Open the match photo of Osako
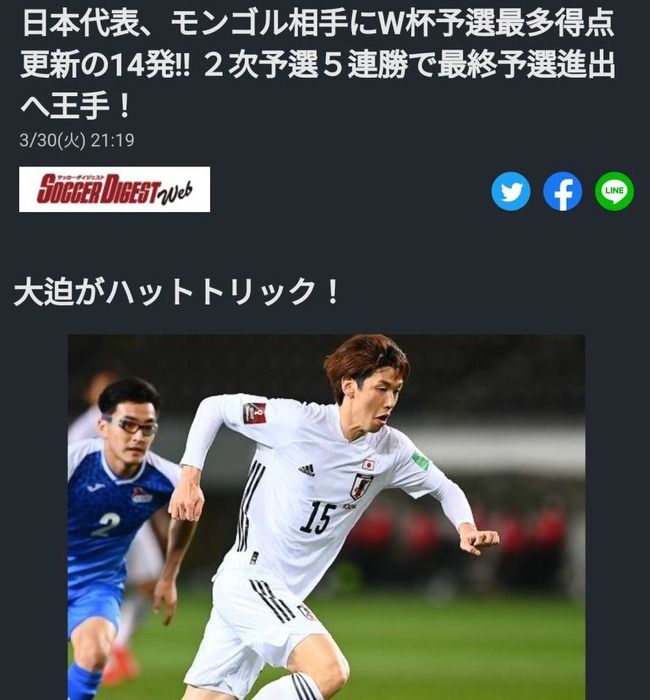 [x=326, y=517]
